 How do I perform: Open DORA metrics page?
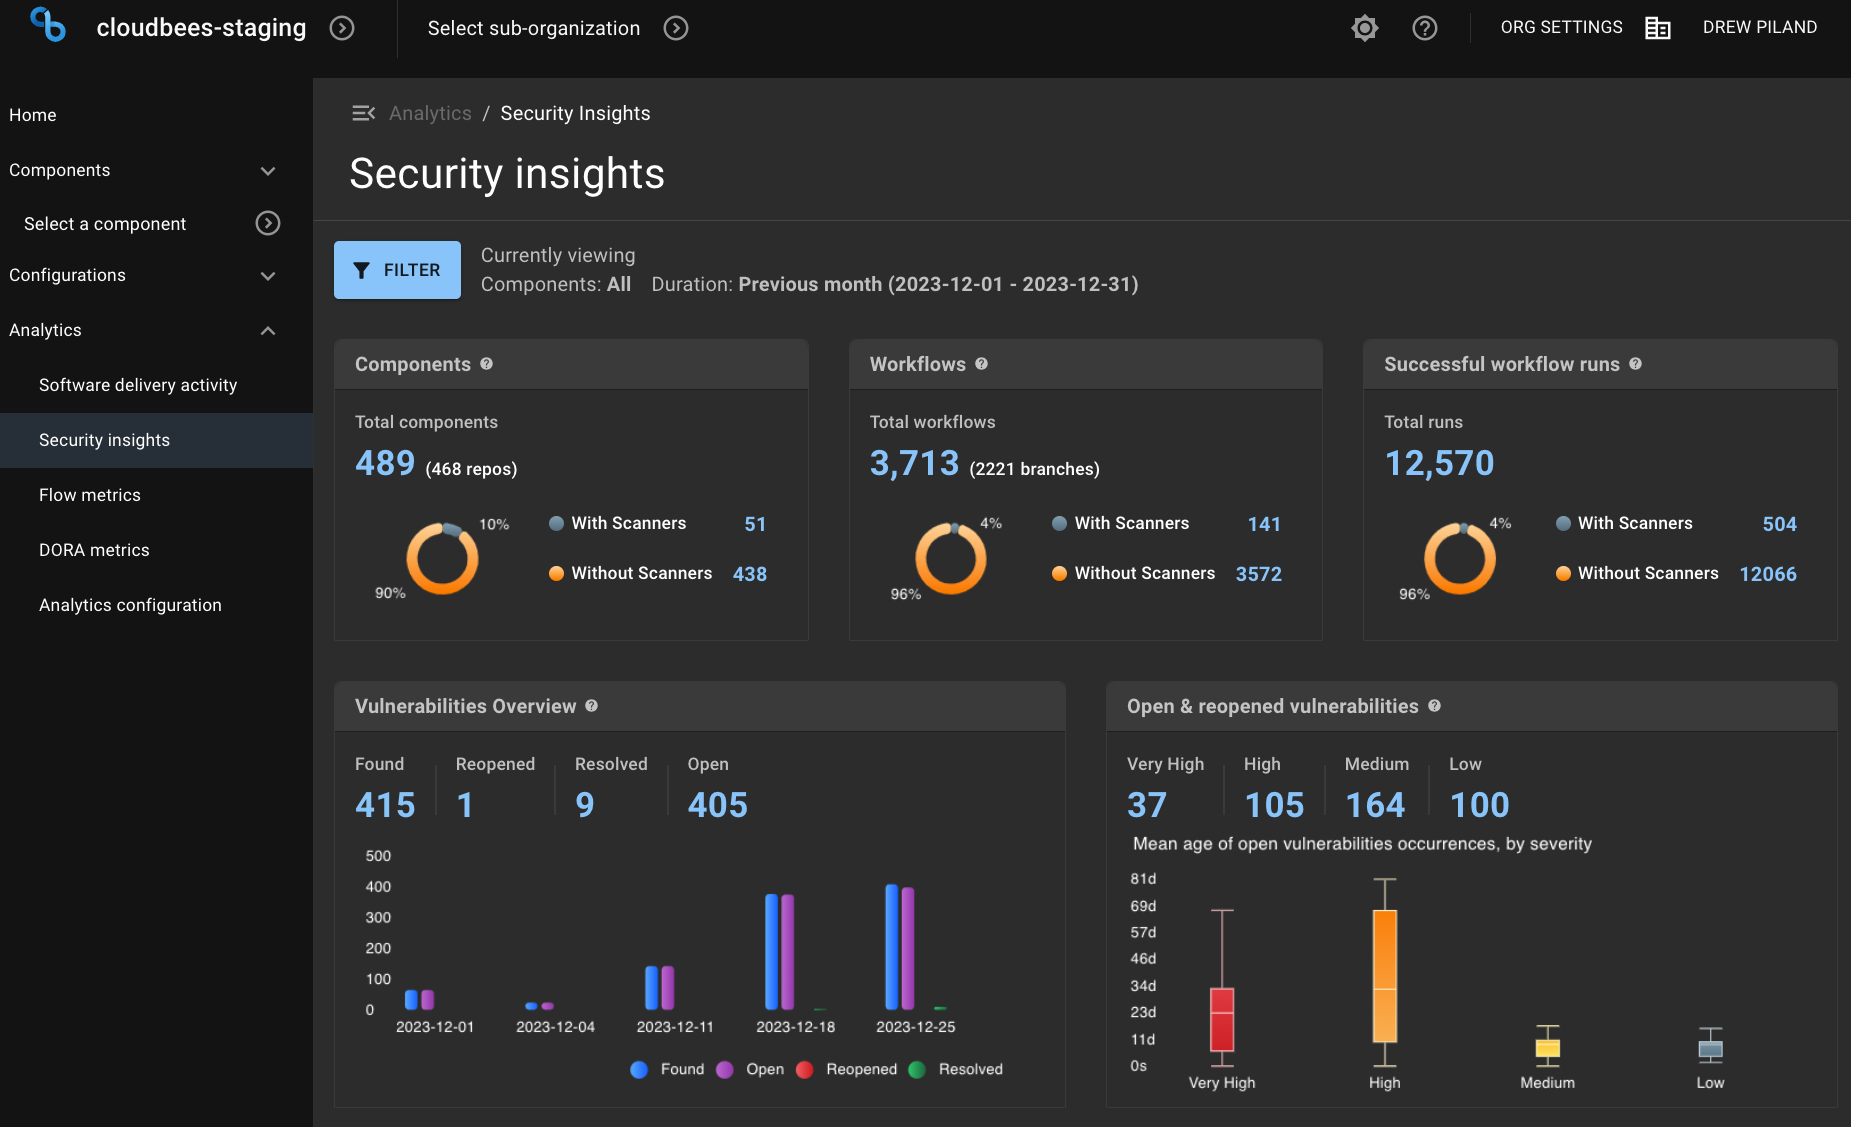tap(94, 550)
